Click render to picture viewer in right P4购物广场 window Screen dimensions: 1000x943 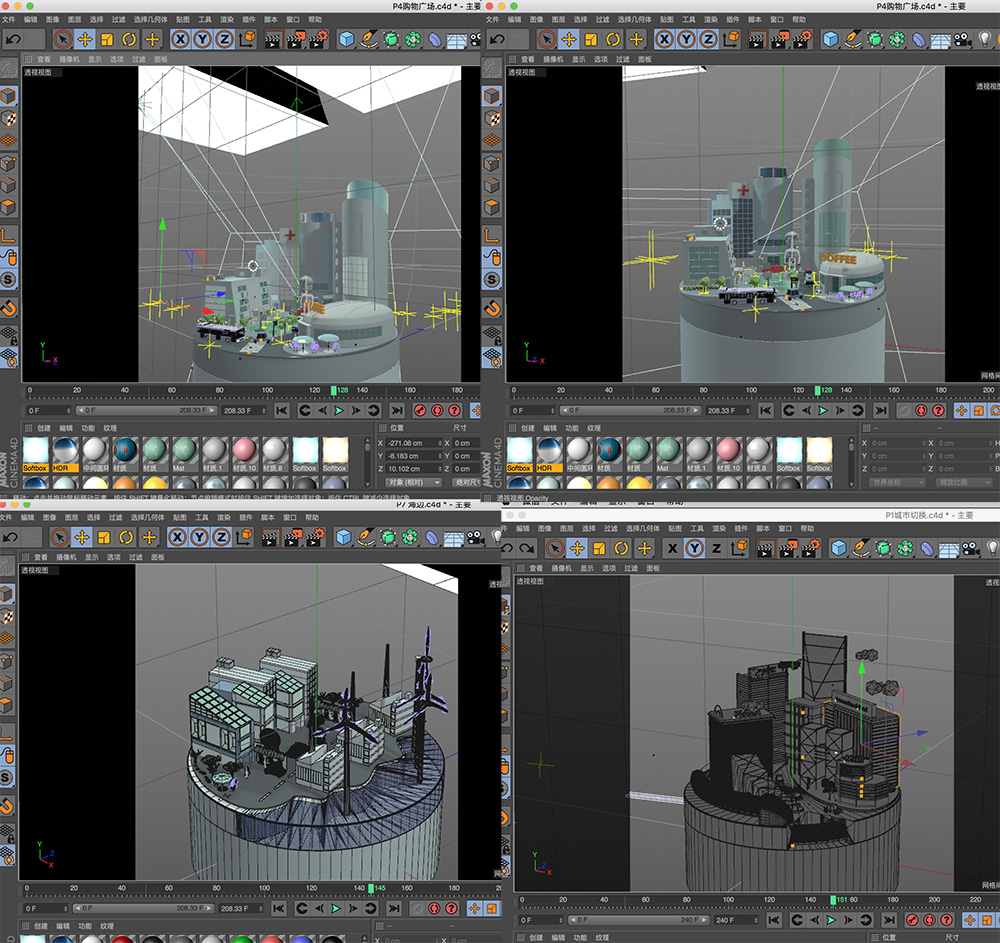coord(780,40)
